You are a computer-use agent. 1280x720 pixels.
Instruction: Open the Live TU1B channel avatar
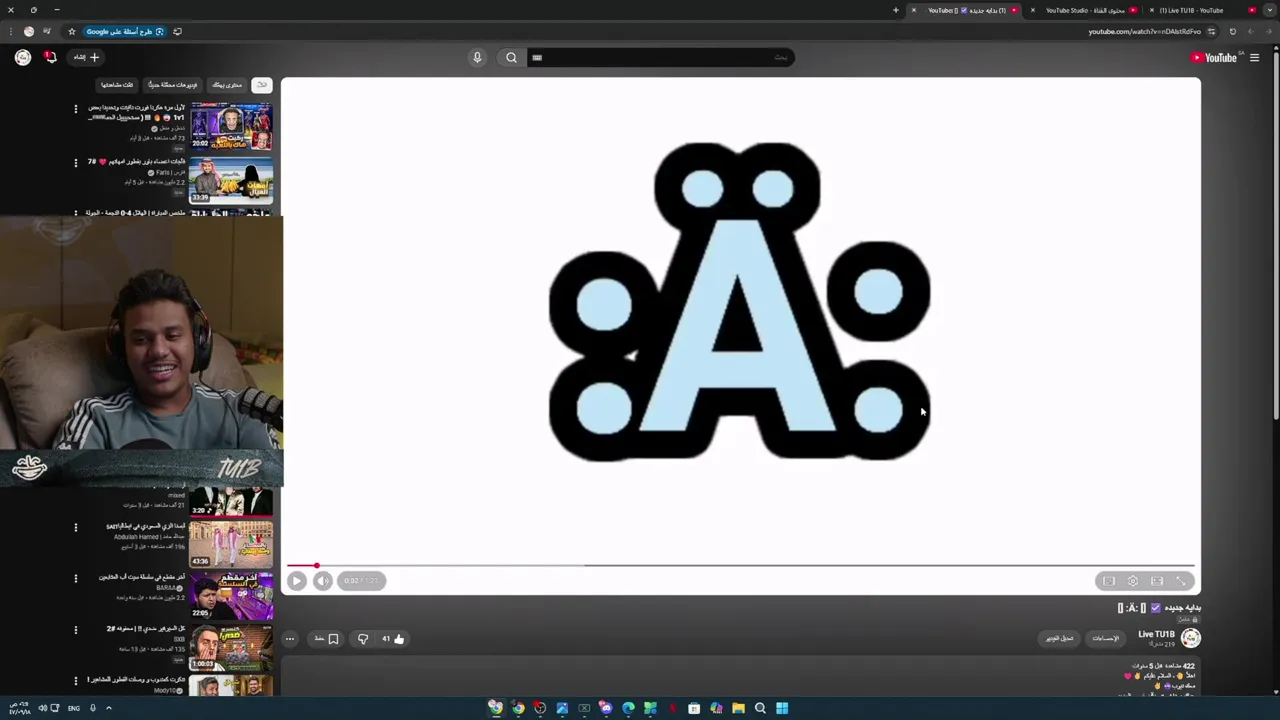(1190, 637)
